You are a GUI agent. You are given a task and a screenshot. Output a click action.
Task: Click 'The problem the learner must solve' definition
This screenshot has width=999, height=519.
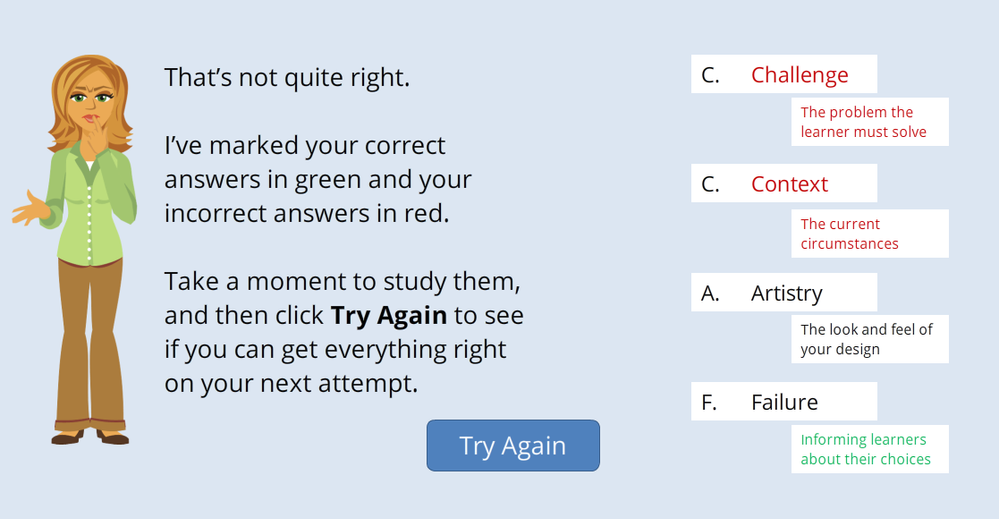870,122
